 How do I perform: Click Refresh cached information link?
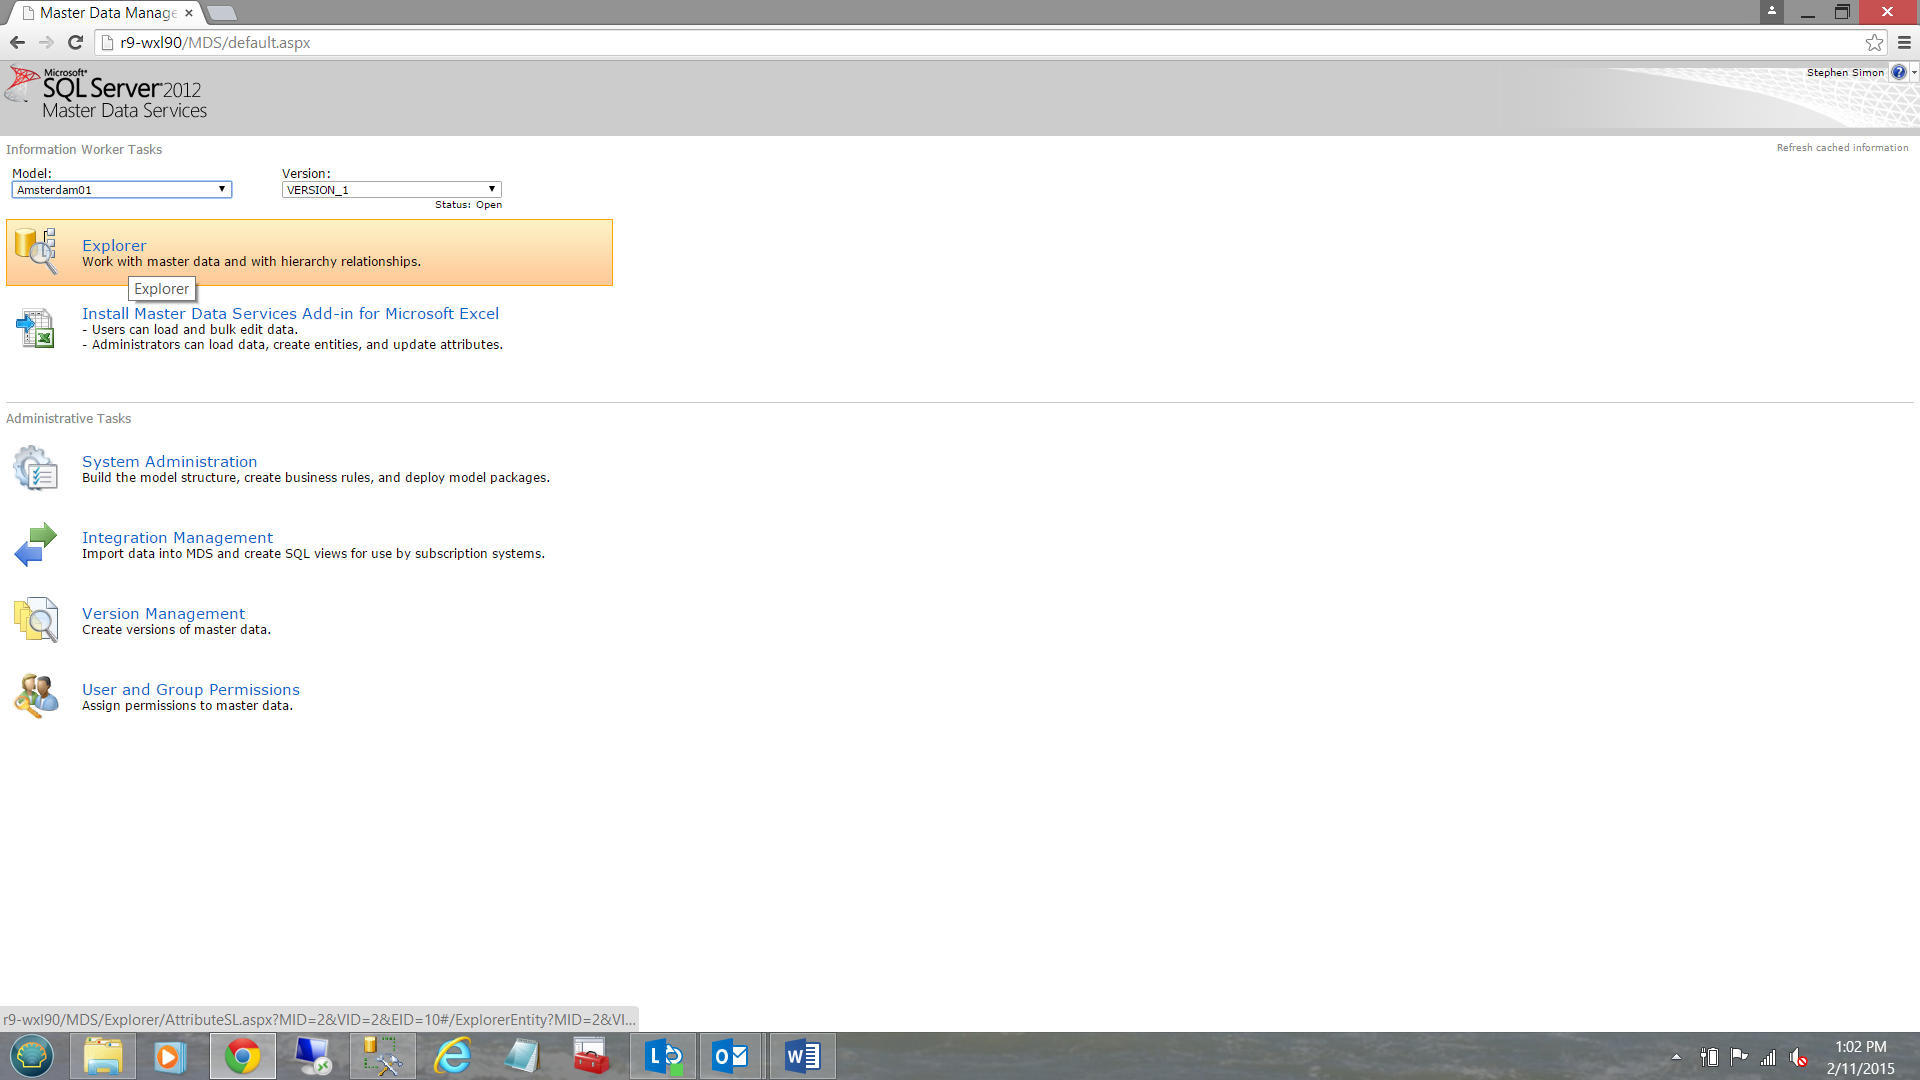[x=1842, y=147]
